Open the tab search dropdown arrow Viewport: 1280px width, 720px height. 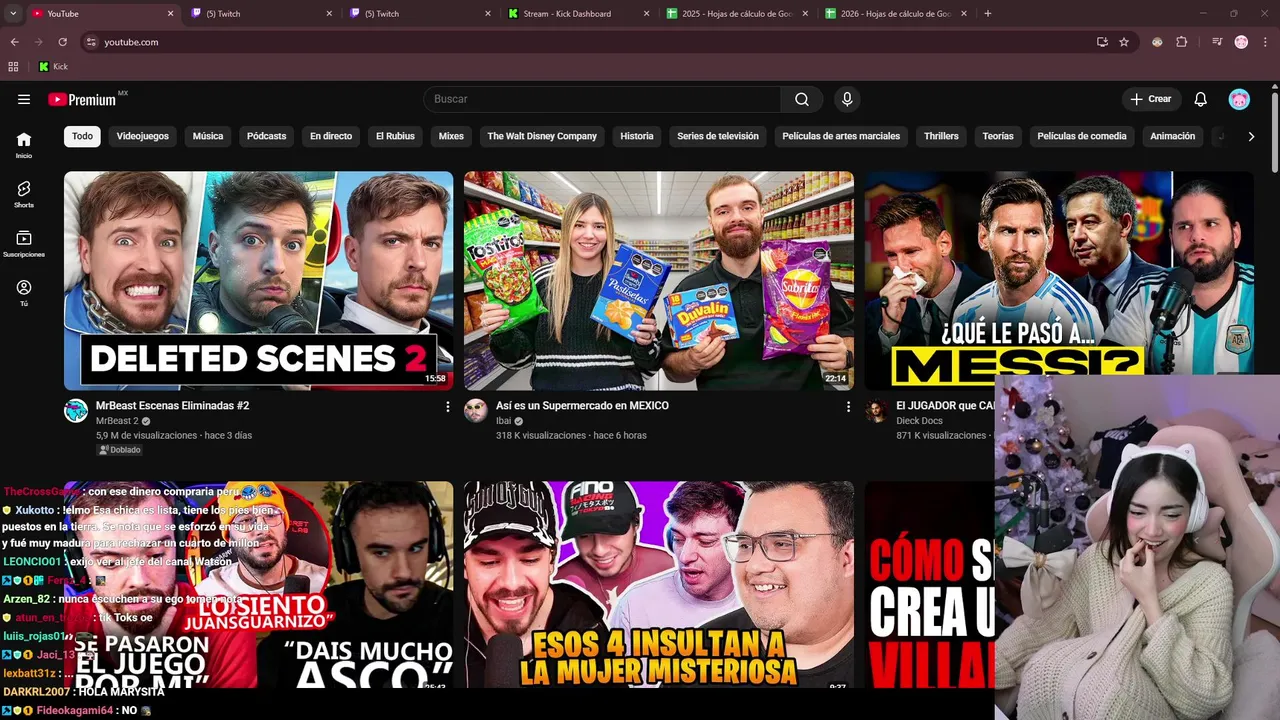pyautogui.click(x=13, y=14)
